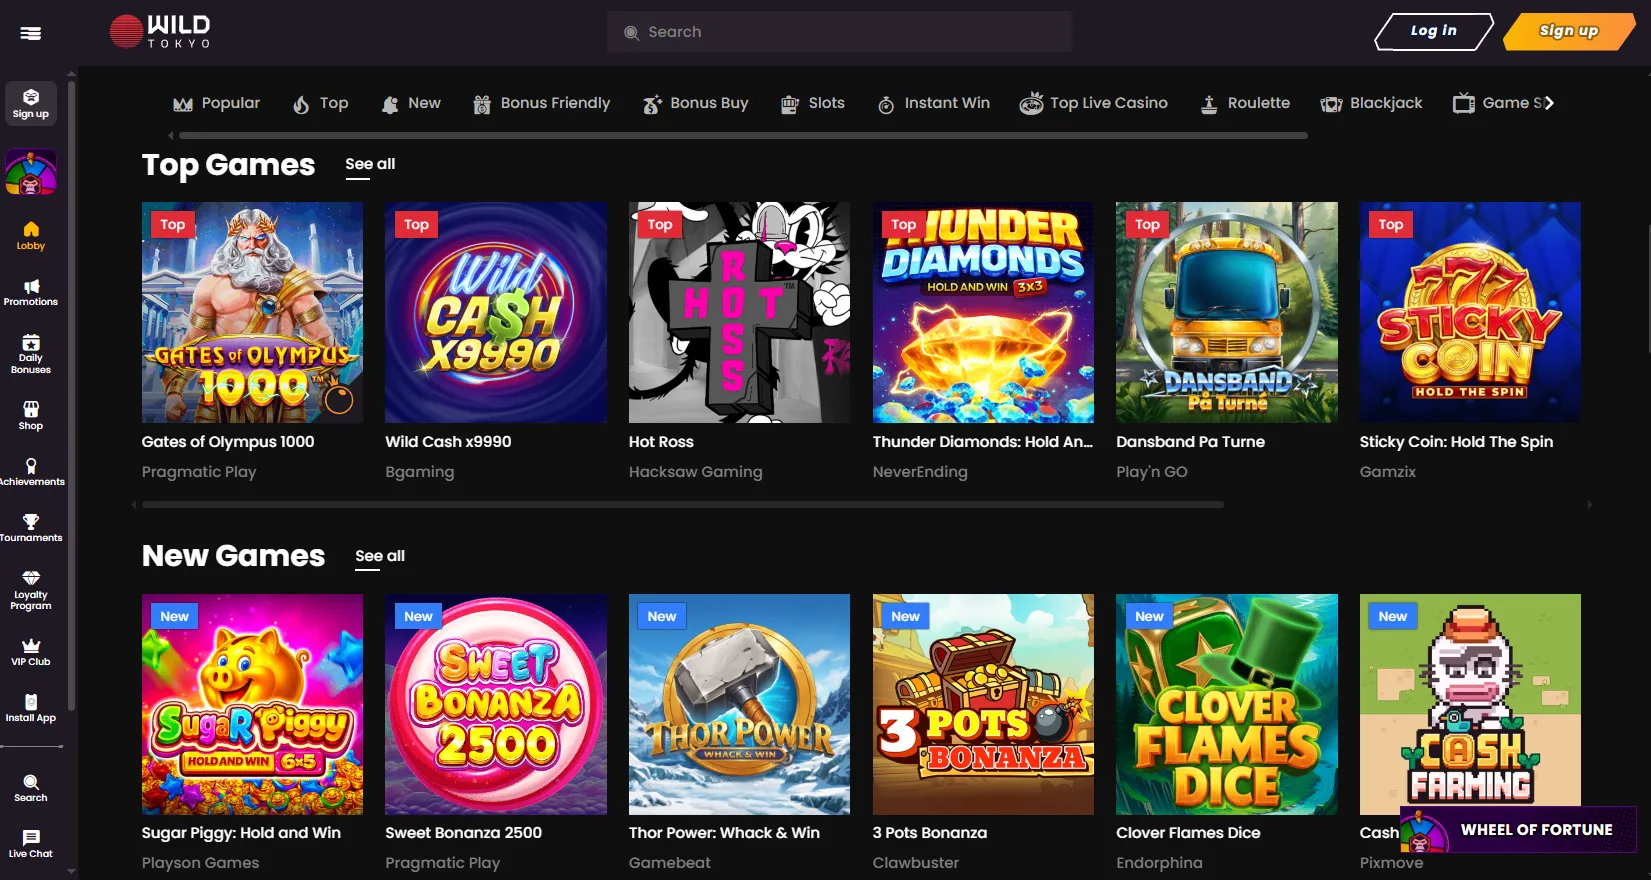Open Thor Power Whack & Win thumbnail
Image resolution: width=1651 pixels, height=880 pixels.
point(739,704)
